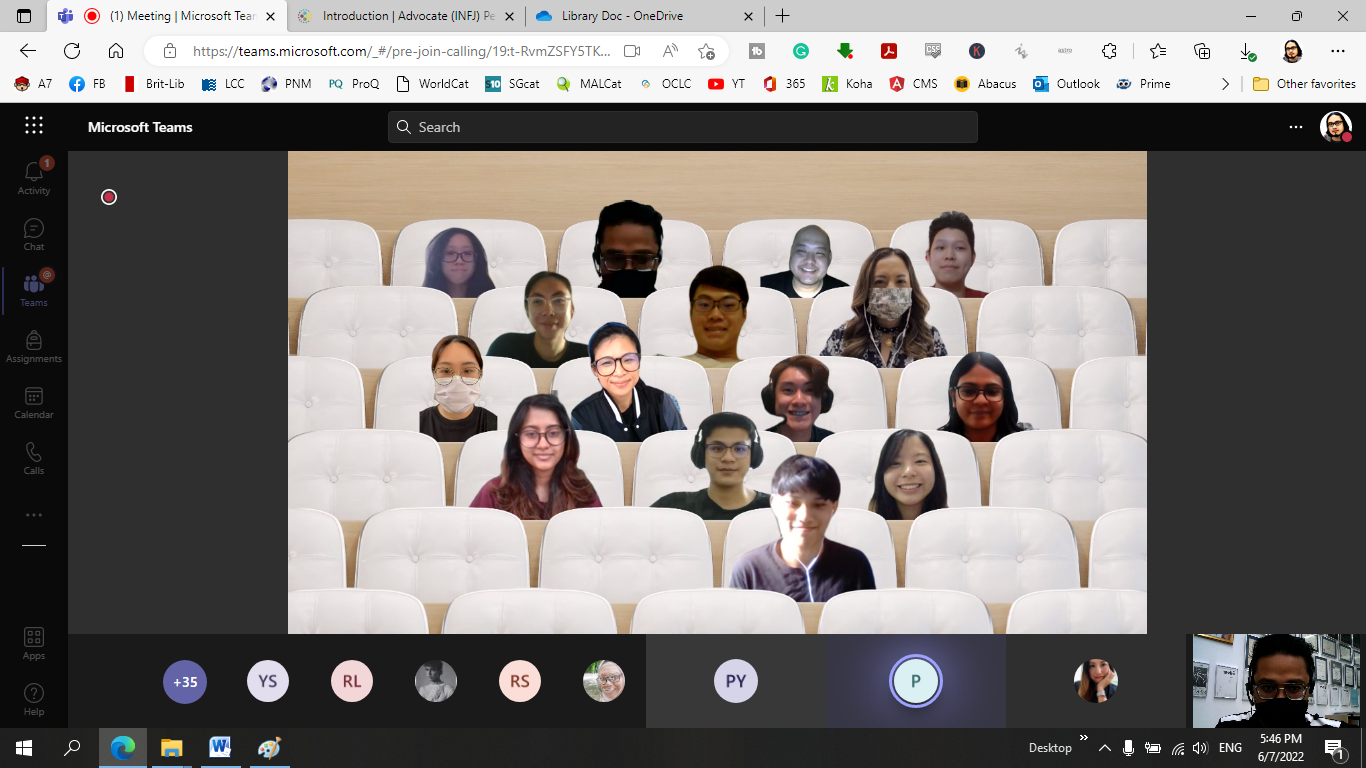1366x768 pixels.
Task: Go to the browser home page
Action: coord(116,51)
